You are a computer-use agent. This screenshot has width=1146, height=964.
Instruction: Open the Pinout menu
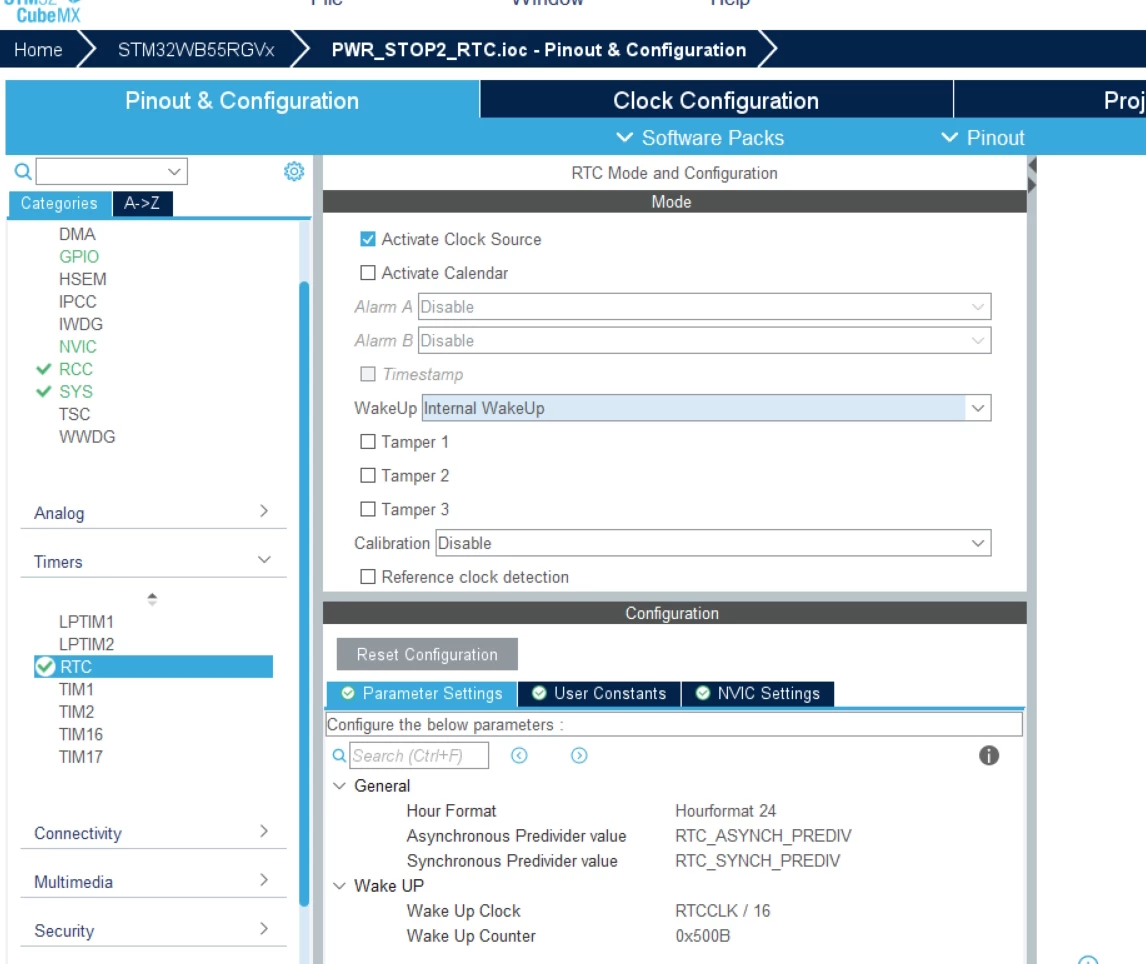(x=982, y=138)
